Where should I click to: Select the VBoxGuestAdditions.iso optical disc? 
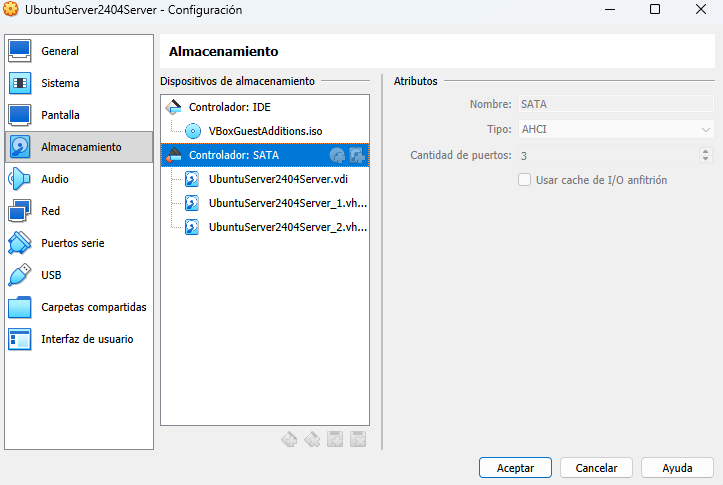point(265,131)
